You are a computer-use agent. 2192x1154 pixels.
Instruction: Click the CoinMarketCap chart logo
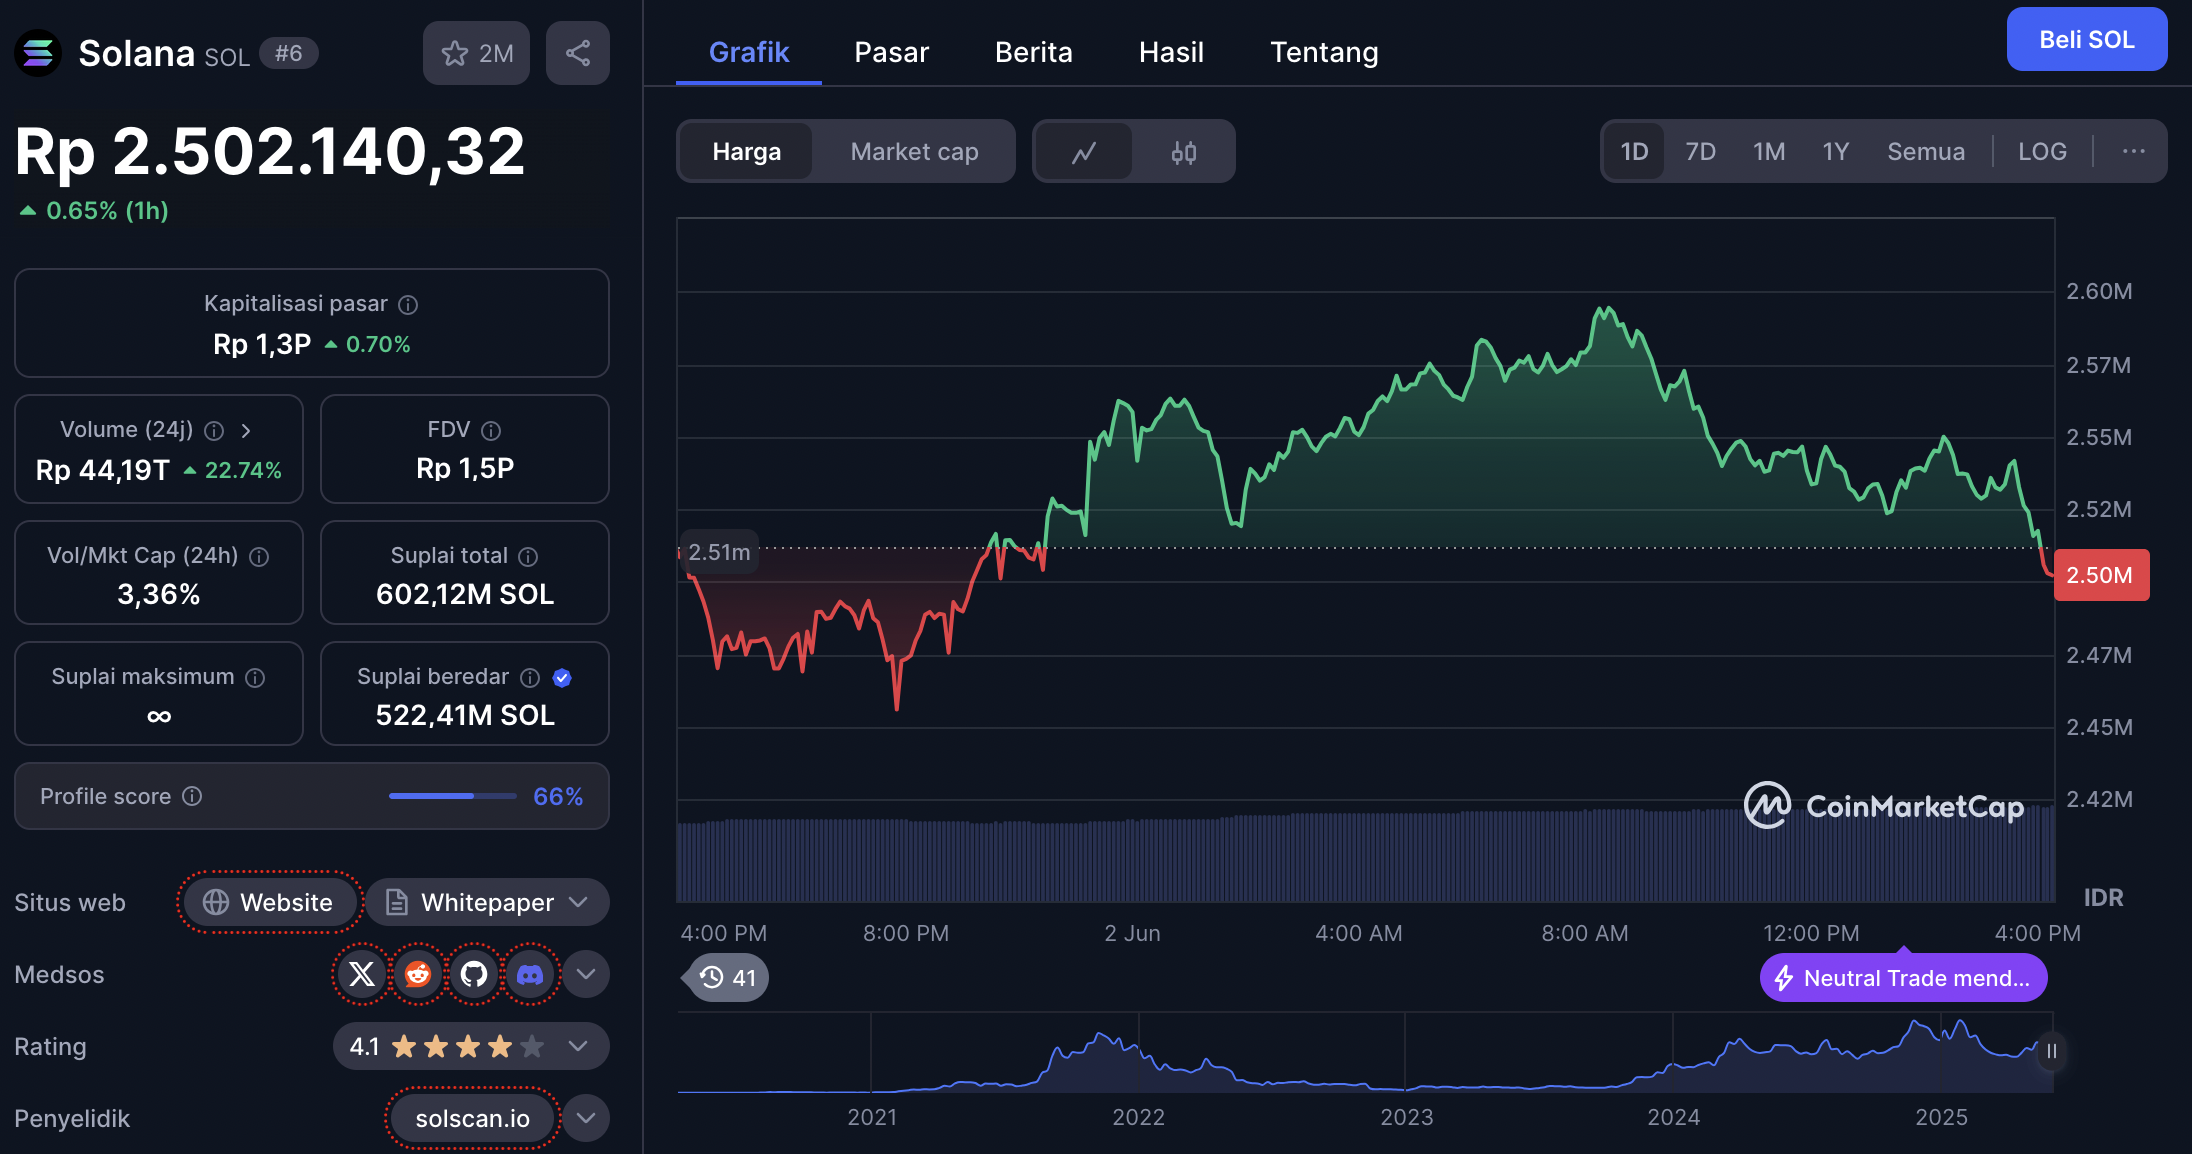tap(1884, 806)
